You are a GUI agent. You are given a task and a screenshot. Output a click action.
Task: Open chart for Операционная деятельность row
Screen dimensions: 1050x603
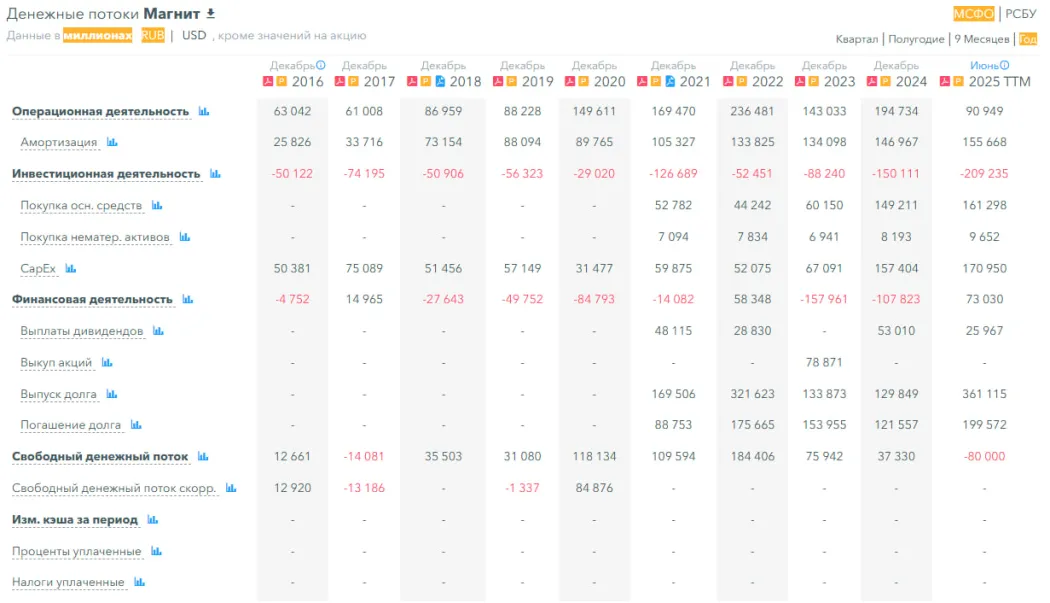[x=204, y=112]
